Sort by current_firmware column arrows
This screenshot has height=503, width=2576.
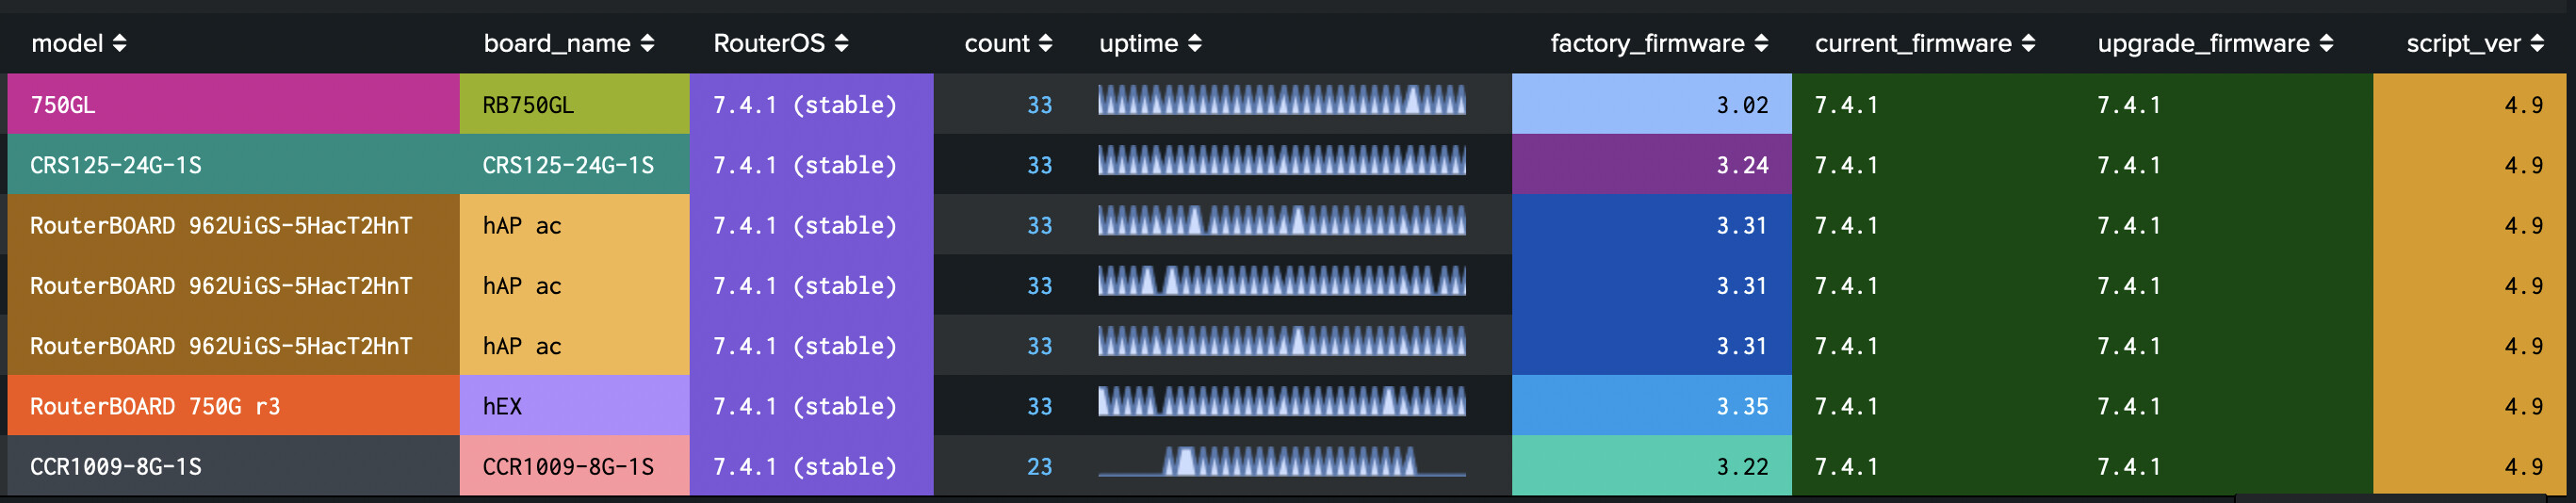point(2028,43)
